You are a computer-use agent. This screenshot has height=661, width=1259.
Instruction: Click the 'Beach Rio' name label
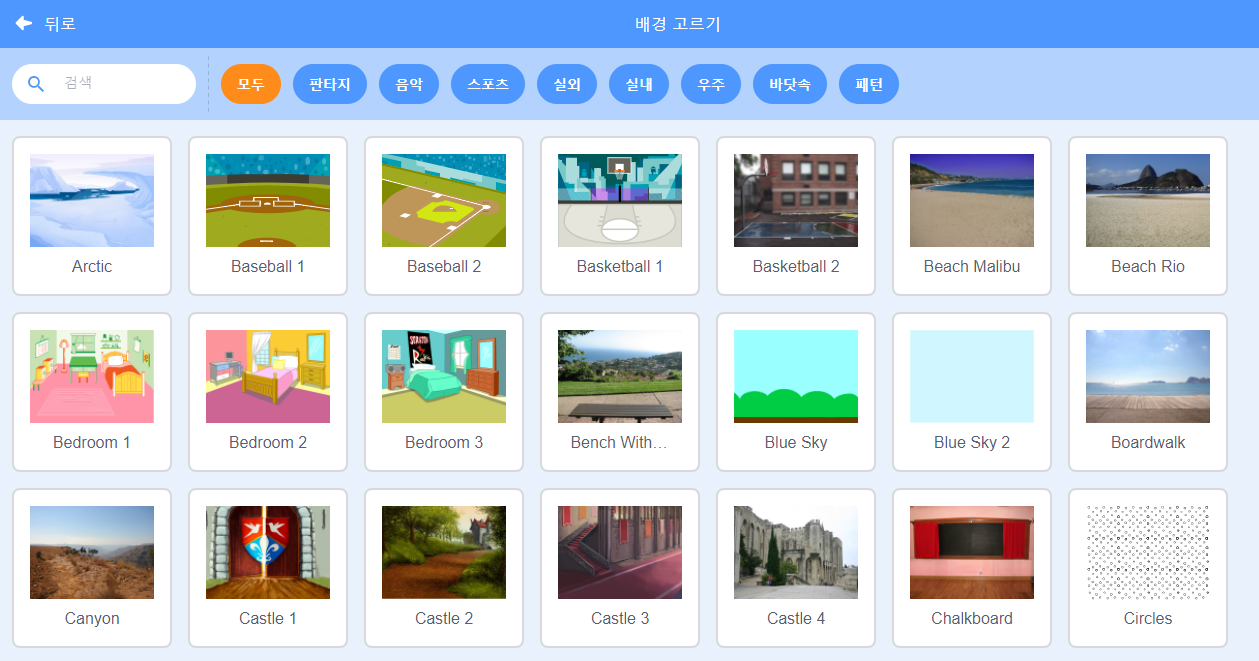[1148, 266]
